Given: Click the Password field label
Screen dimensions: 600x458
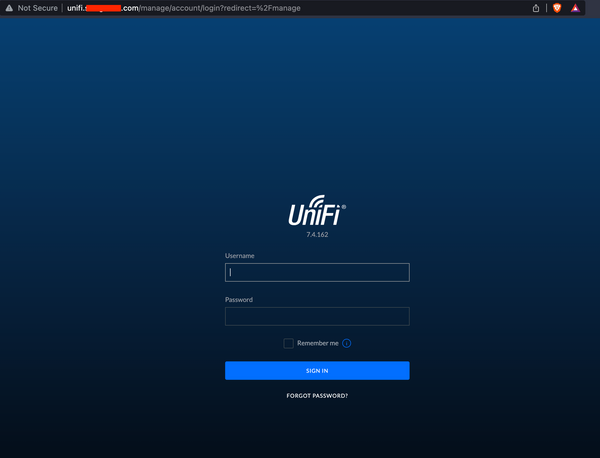Looking at the screenshot, I should click(x=239, y=300).
